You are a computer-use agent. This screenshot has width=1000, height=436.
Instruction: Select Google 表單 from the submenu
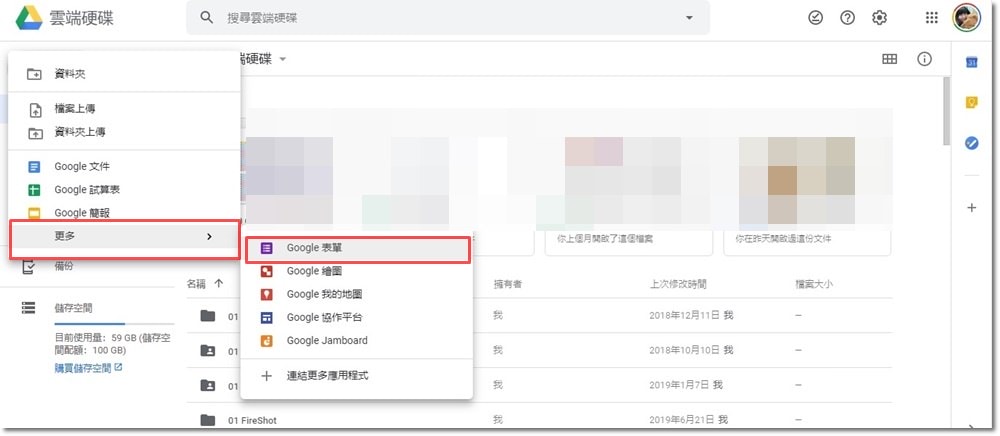357,248
